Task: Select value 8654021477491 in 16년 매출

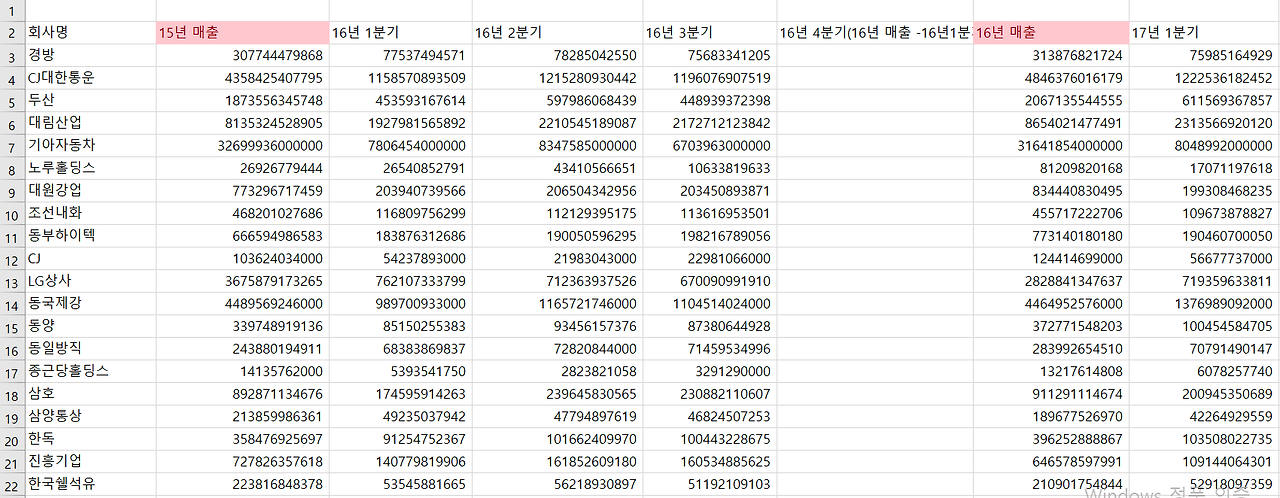Action: [1051, 123]
